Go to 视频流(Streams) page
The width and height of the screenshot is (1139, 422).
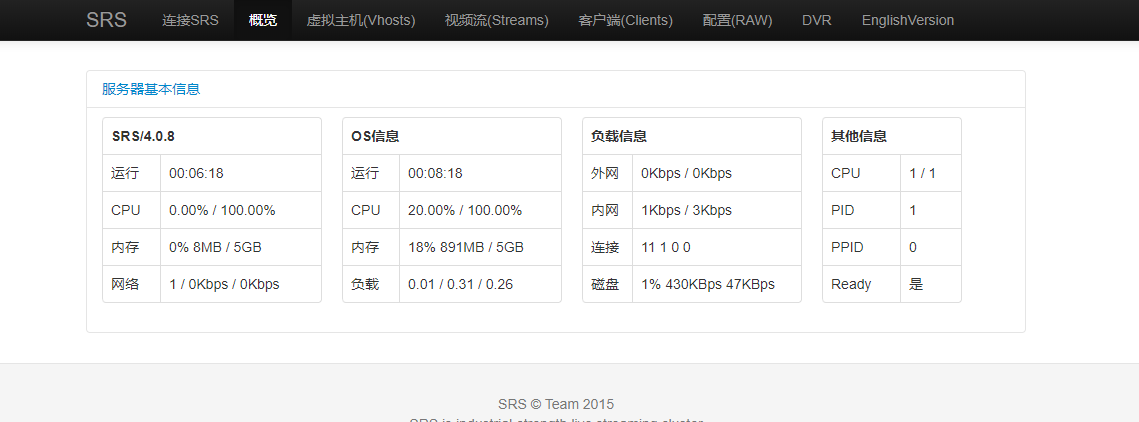tap(497, 20)
